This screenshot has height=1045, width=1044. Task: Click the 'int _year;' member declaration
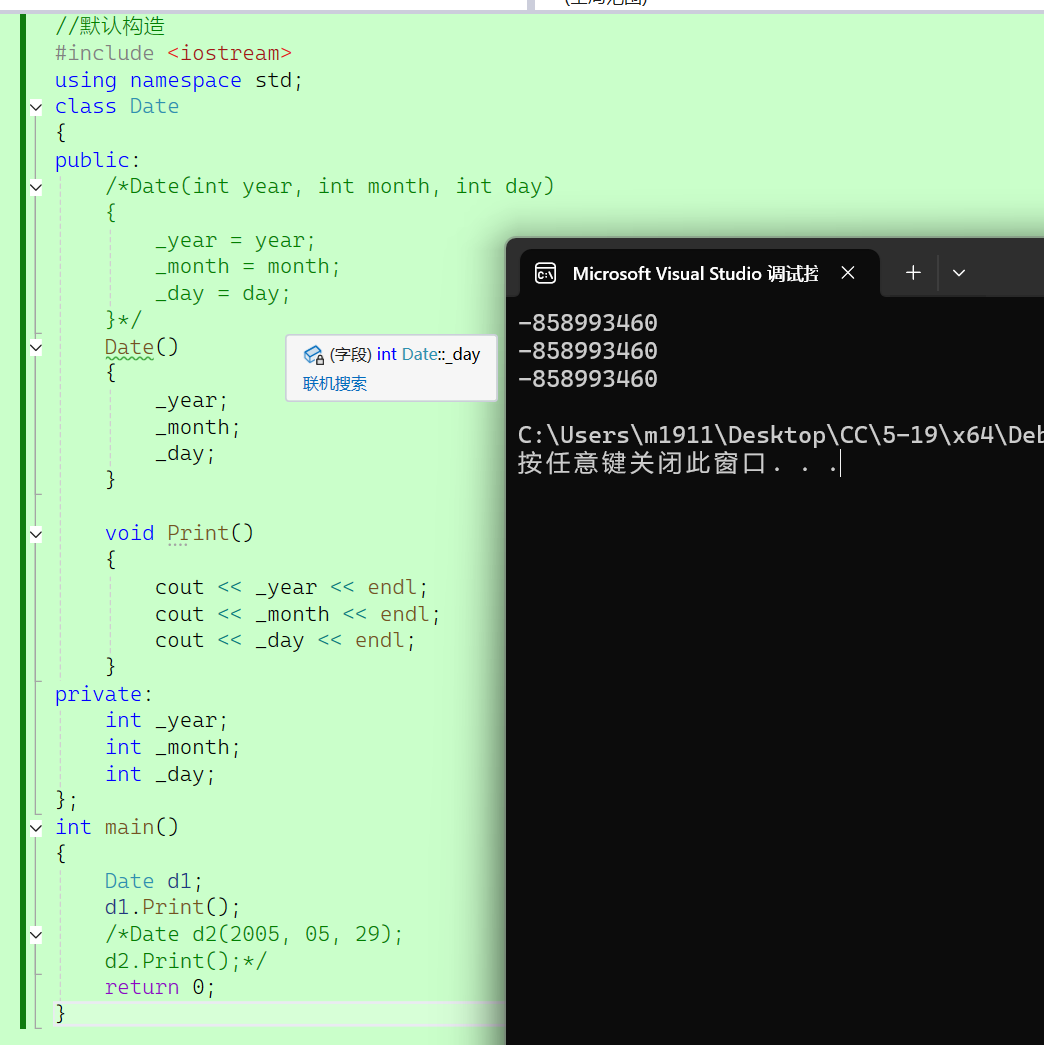click(x=166, y=720)
